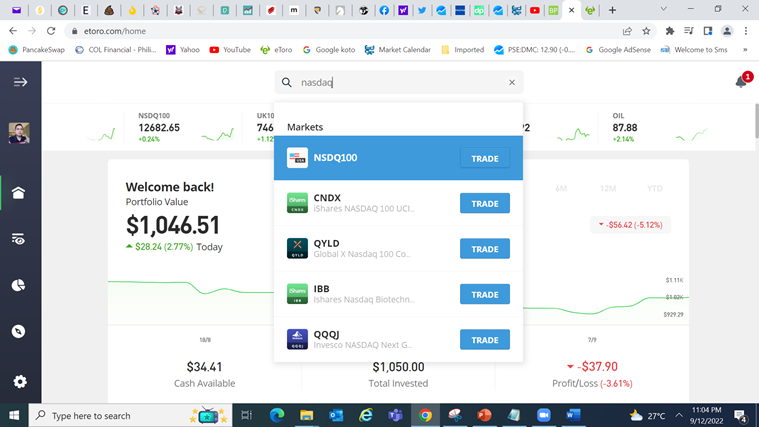Switch to the Facebook tab
The image size is (759, 427).
(384, 10)
